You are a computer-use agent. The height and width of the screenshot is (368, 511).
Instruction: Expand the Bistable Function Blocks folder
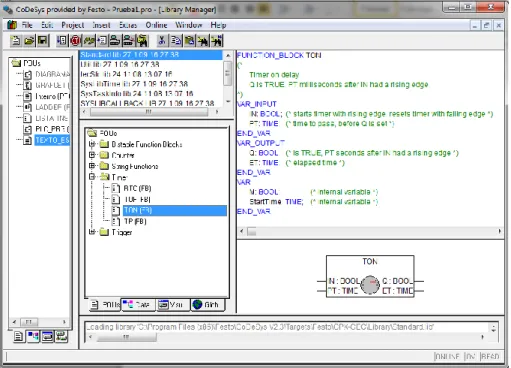point(92,144)
